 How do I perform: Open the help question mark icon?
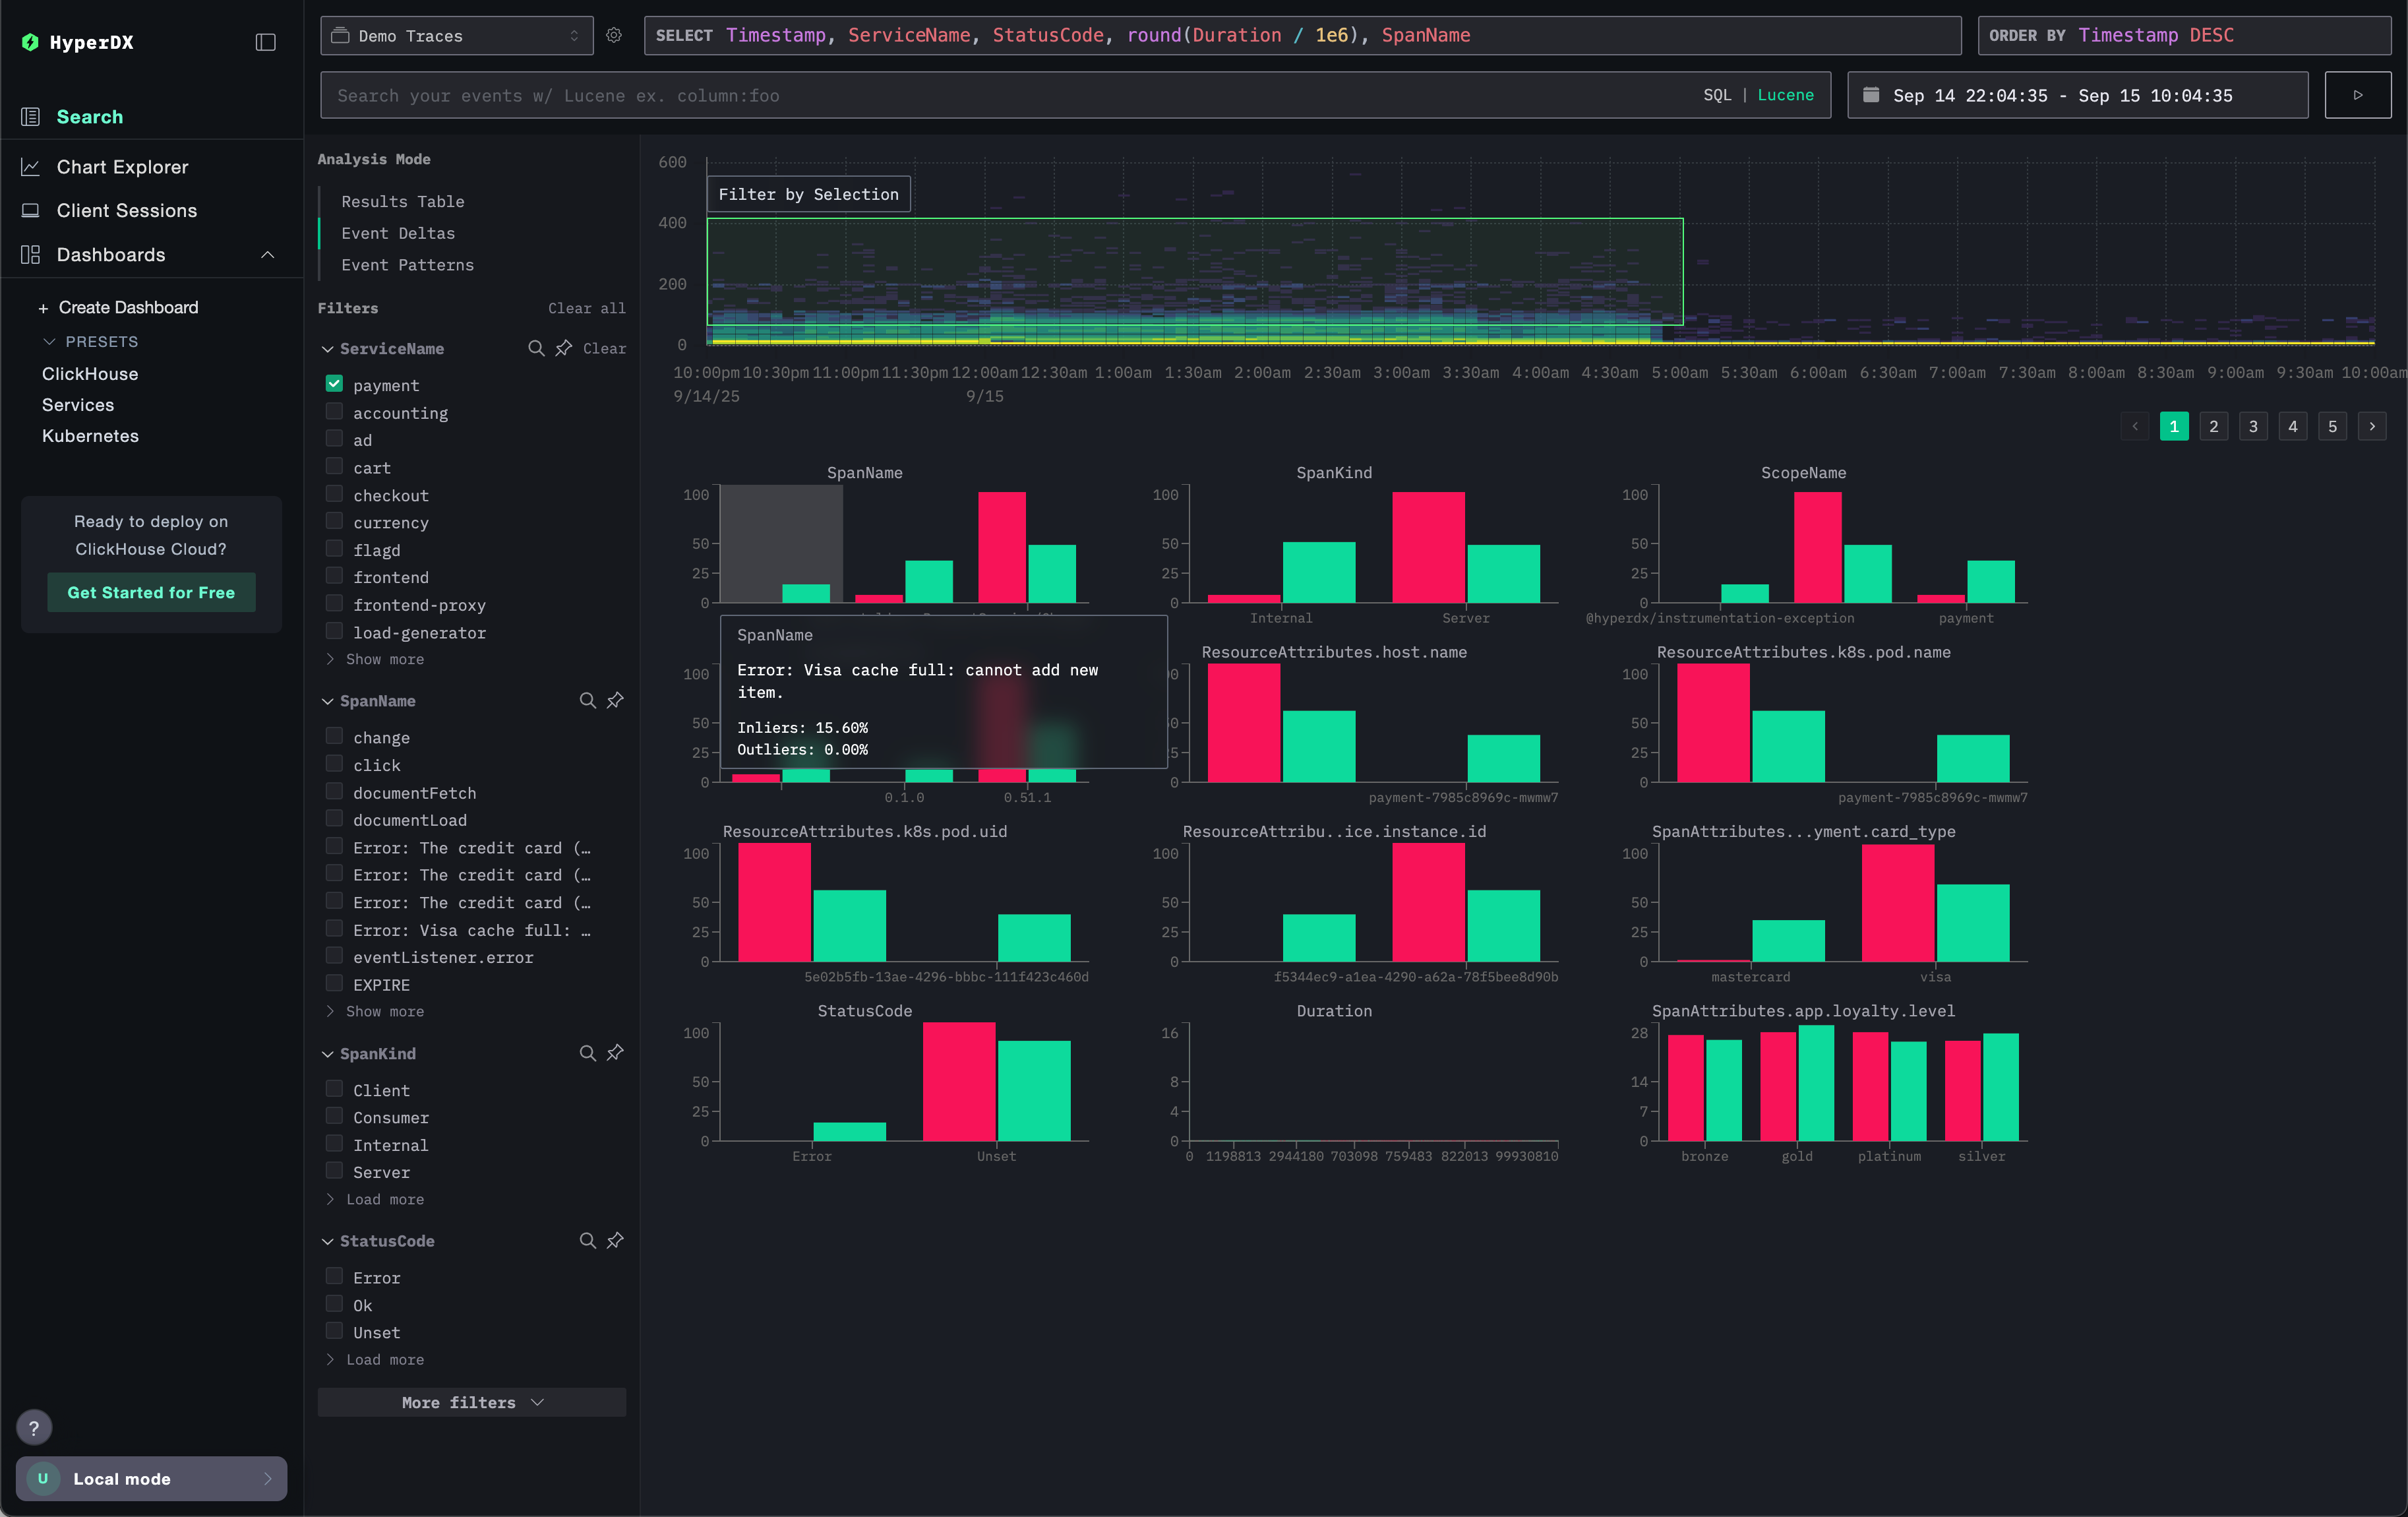[34, 1427]
